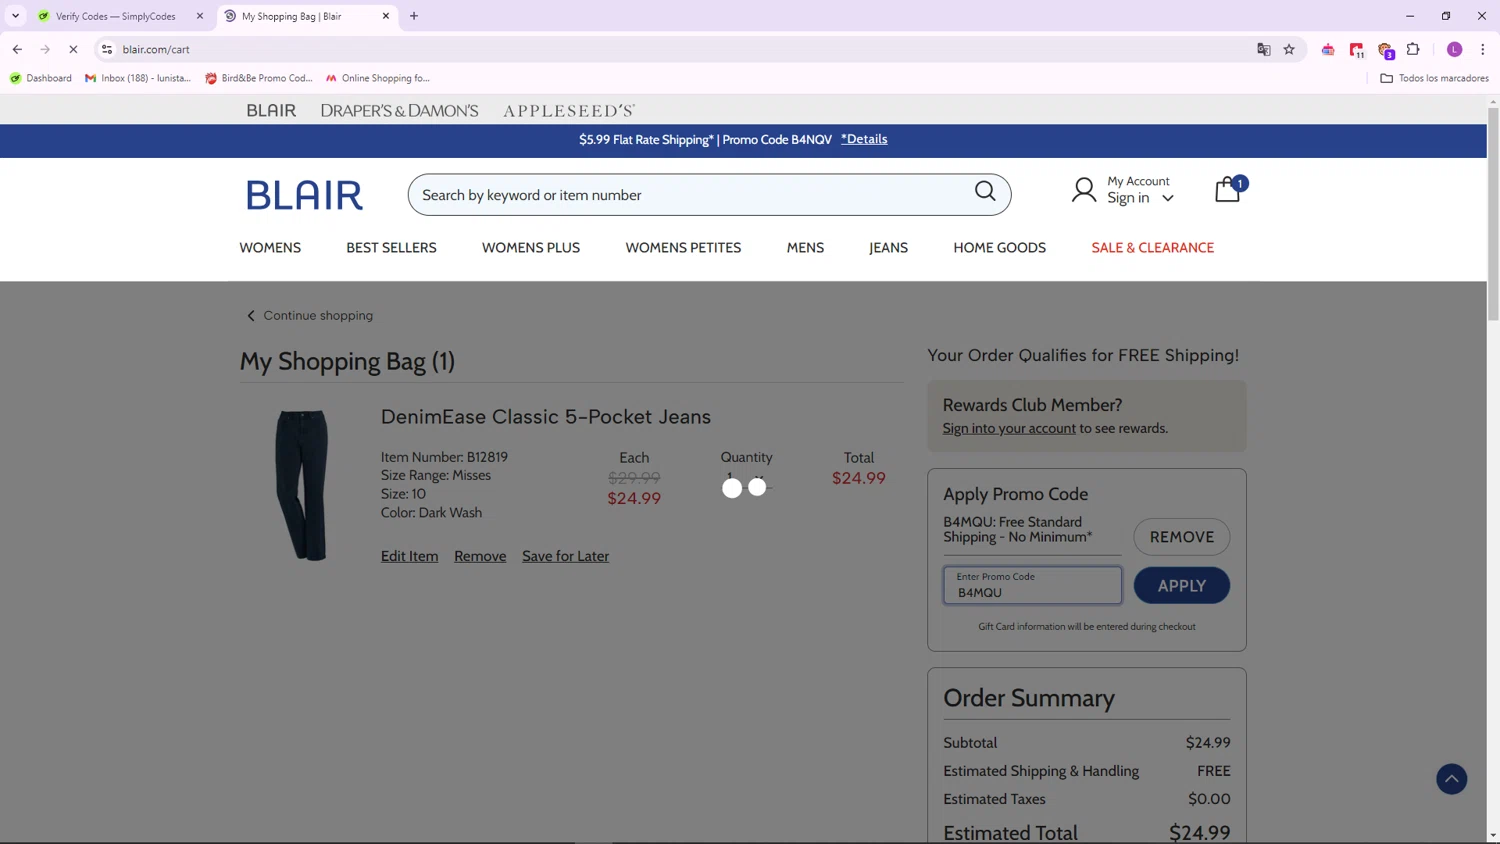Close the Verify Codes SimplyCodes tab
Viewport: 1500px width, 844px height.
[200, 16]
